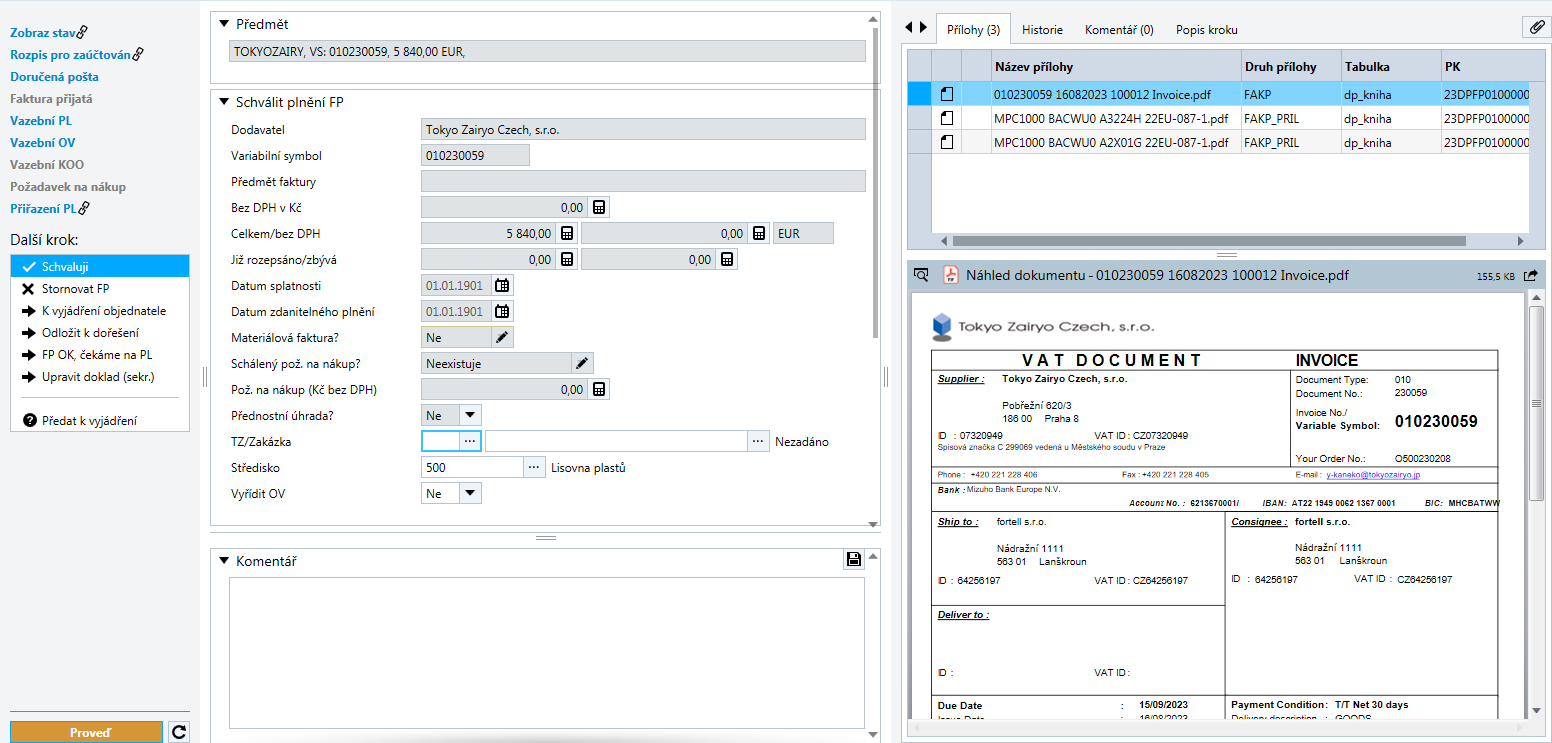Open calculator icon left of EUR currency

click(x=759, y=234)
